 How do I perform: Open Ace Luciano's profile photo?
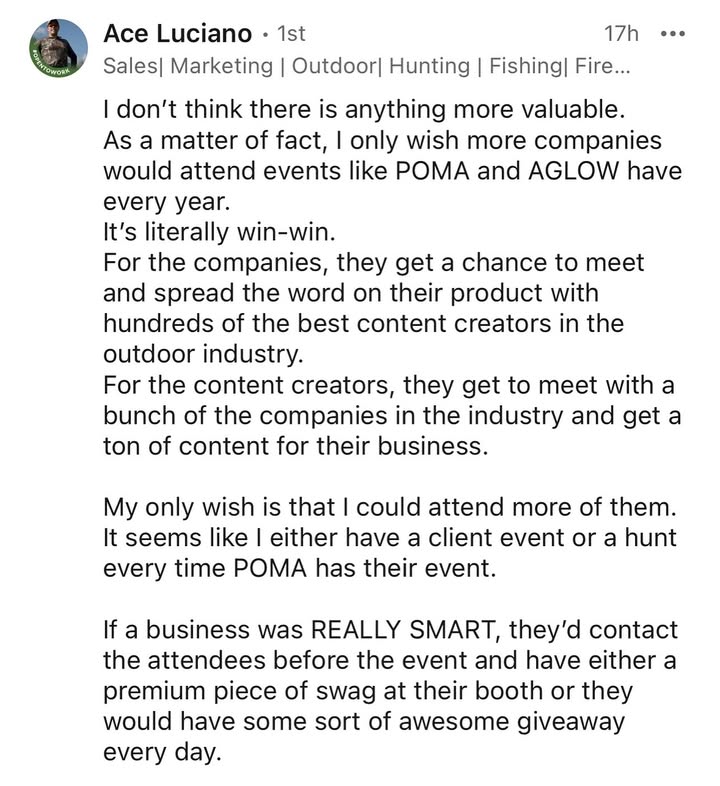click(x=58, y=49)
